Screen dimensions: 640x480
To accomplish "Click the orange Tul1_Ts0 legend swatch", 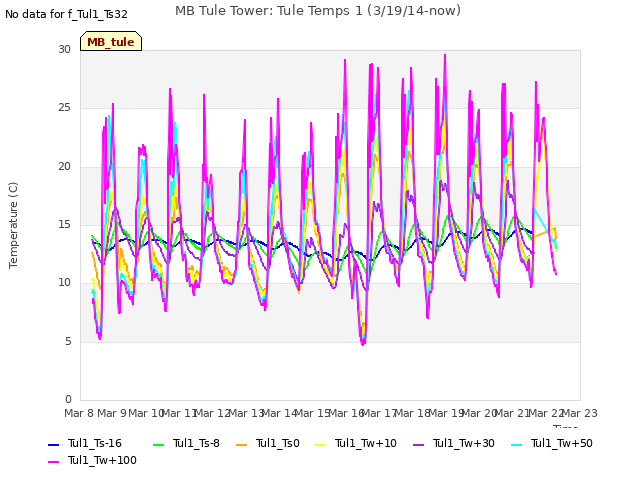I will [x=242, y=444].
